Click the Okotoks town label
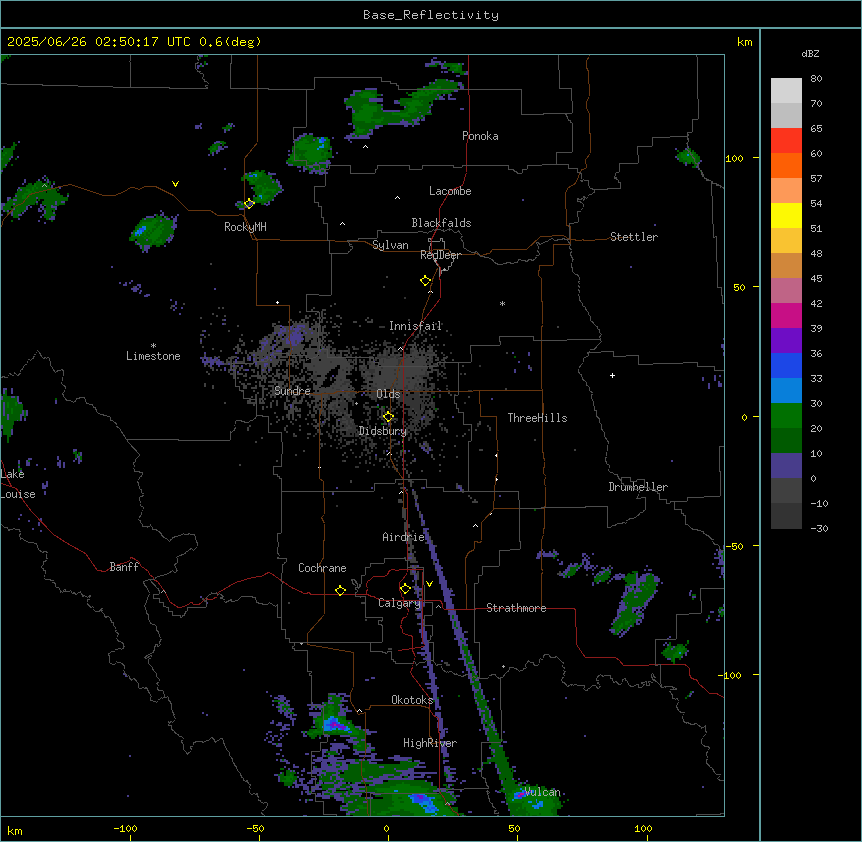Screen dimensions: 862x842 (x=412, y=700)
